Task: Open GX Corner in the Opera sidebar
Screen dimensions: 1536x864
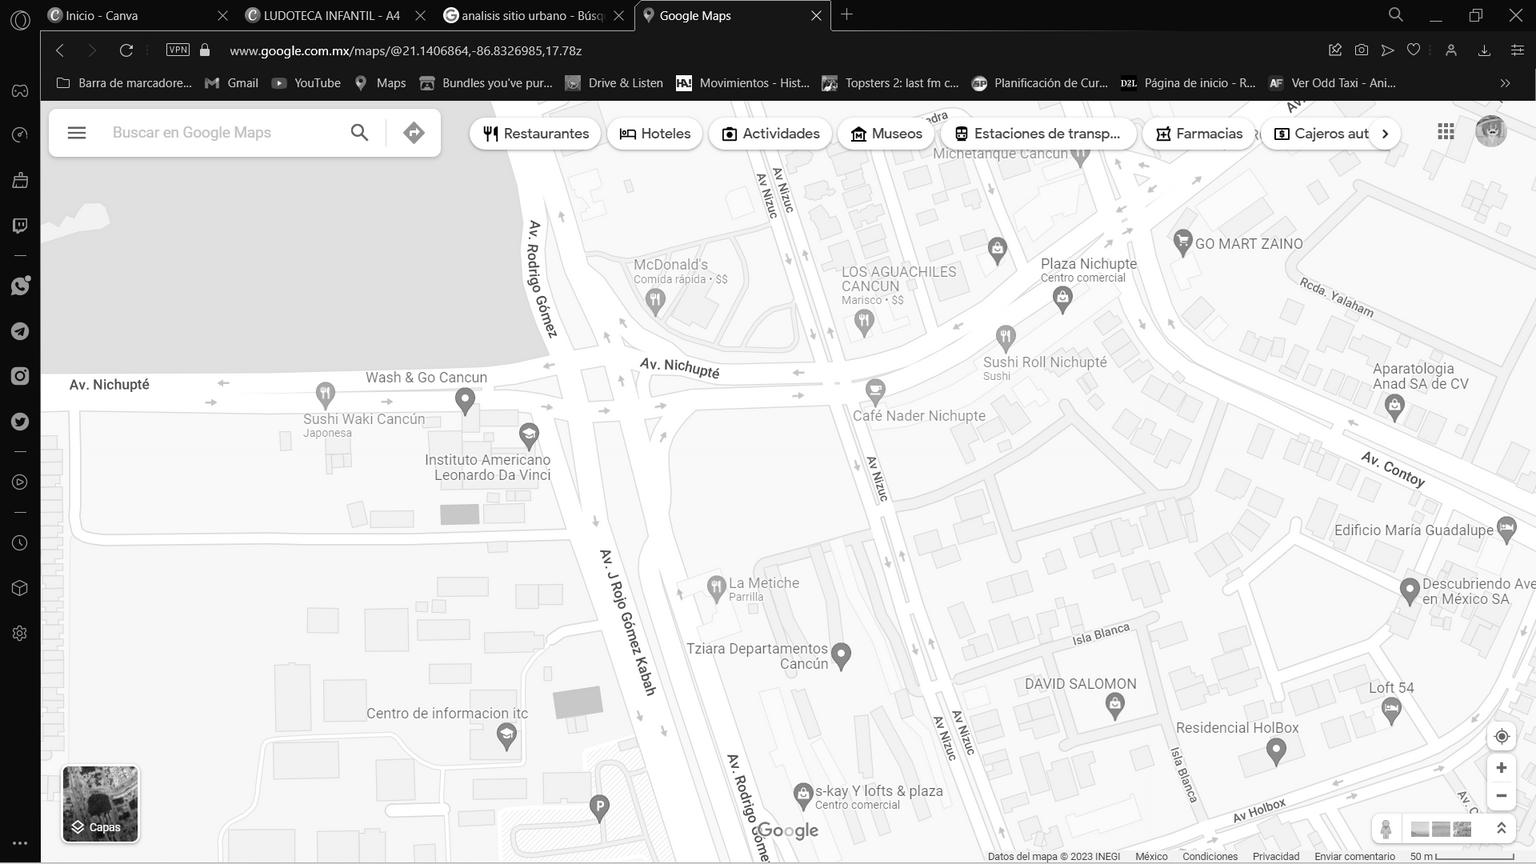Action: pyautogui.click(x=20, y=90)
